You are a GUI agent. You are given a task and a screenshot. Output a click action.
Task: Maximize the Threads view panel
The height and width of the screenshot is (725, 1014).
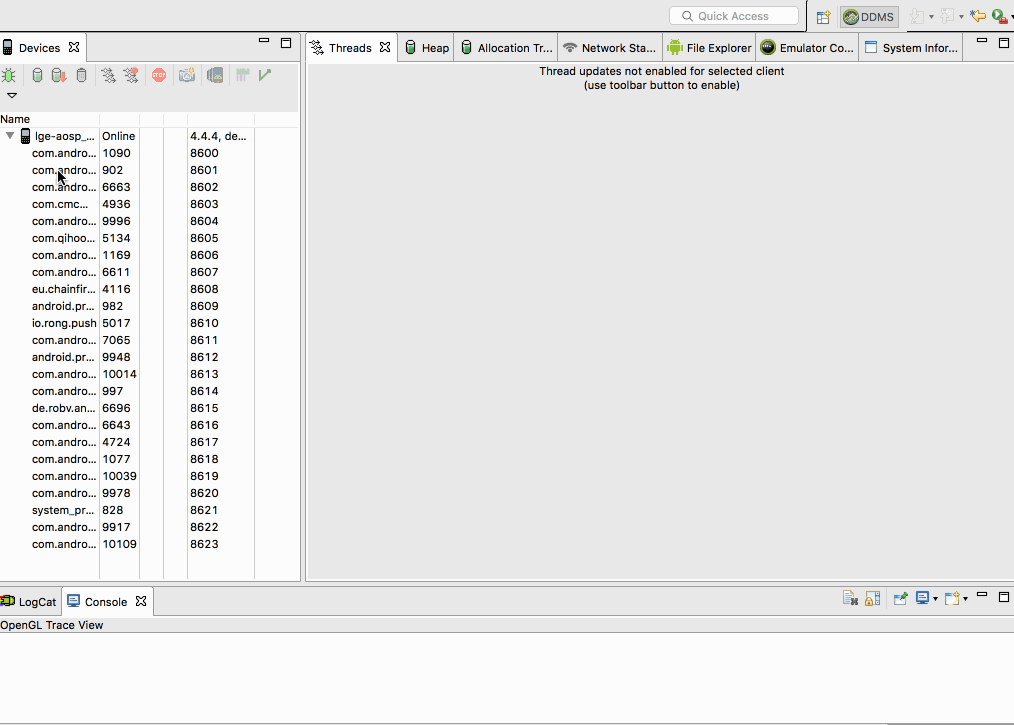(x=1004, y=43)
